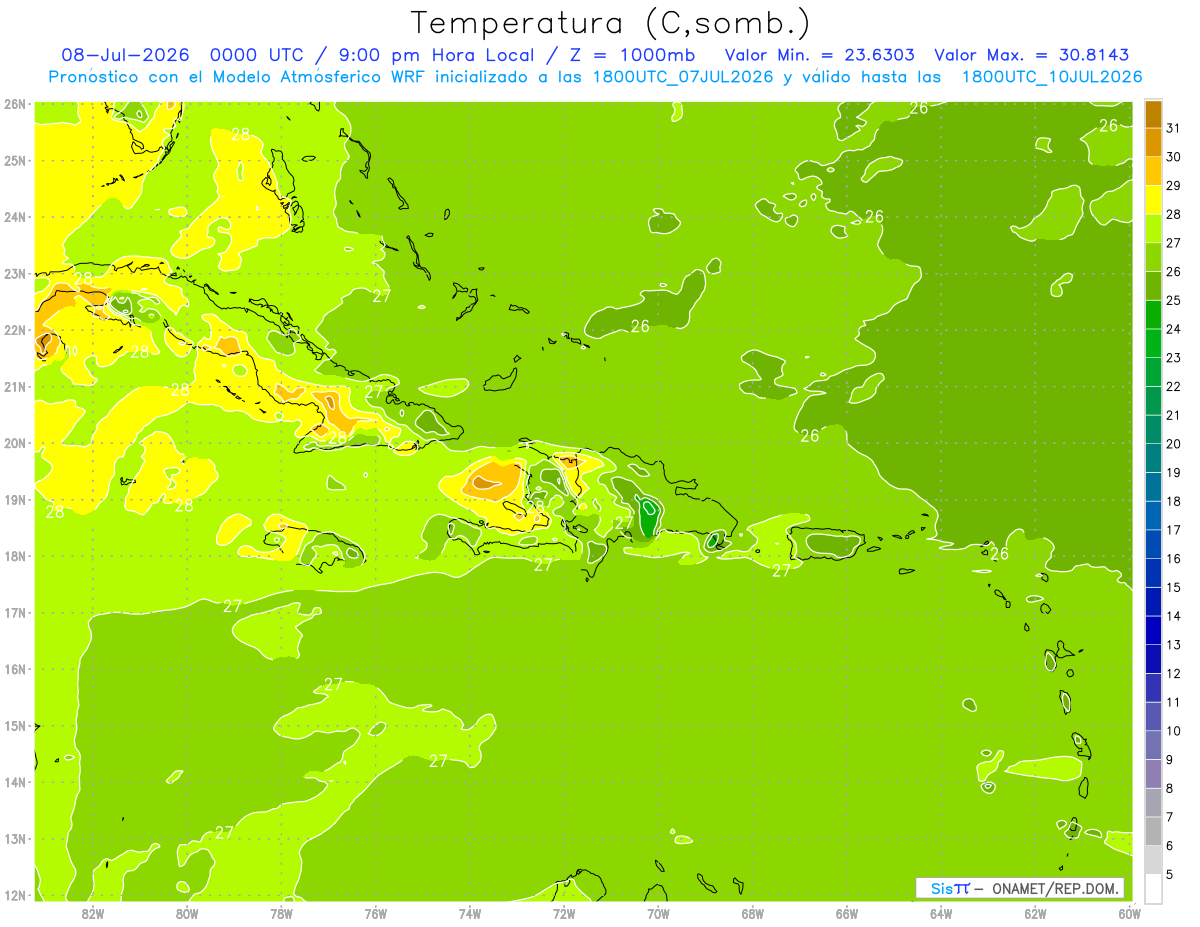The height and width of the screenshot is (927, 1200).
Task: Click the "22N" latitude axis label
Action: point(15,330)
